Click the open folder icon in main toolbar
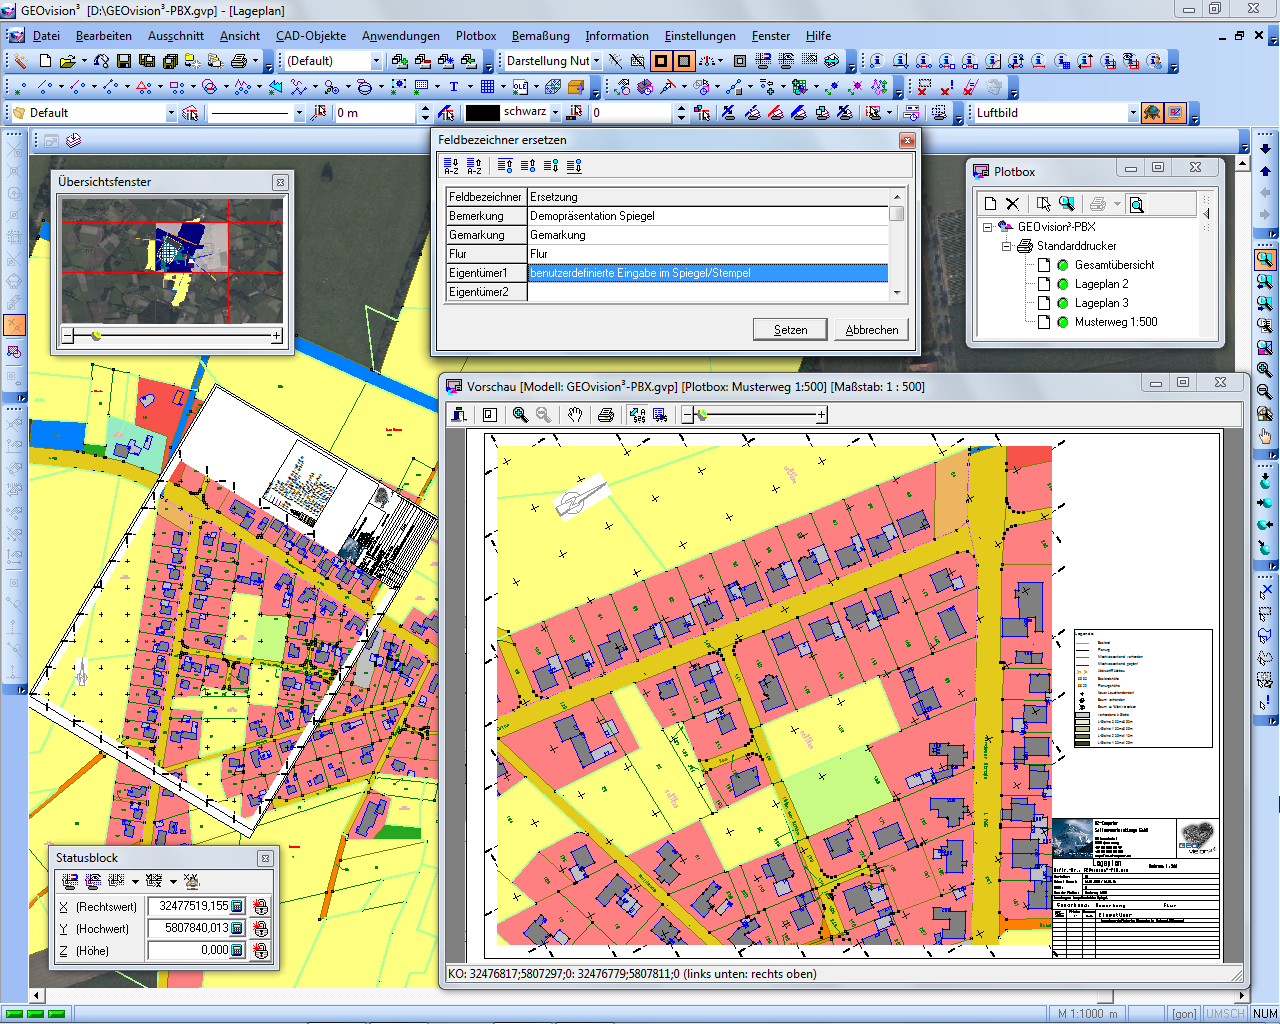Image resolution: width=1280 pixels, height=1024 pixels. click(67, 61)
